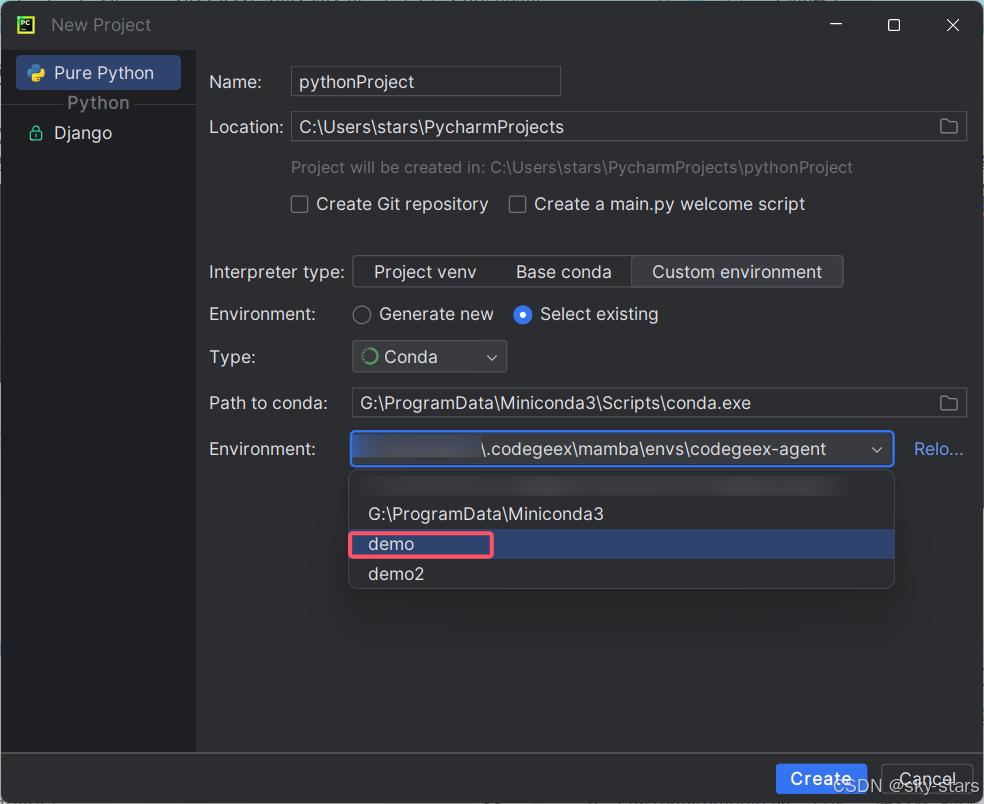Viewport: 984px width, 804px height.
Task: Pick G:\ProgramData\Miniconda3 from the environment list
Action: [621, 514]
